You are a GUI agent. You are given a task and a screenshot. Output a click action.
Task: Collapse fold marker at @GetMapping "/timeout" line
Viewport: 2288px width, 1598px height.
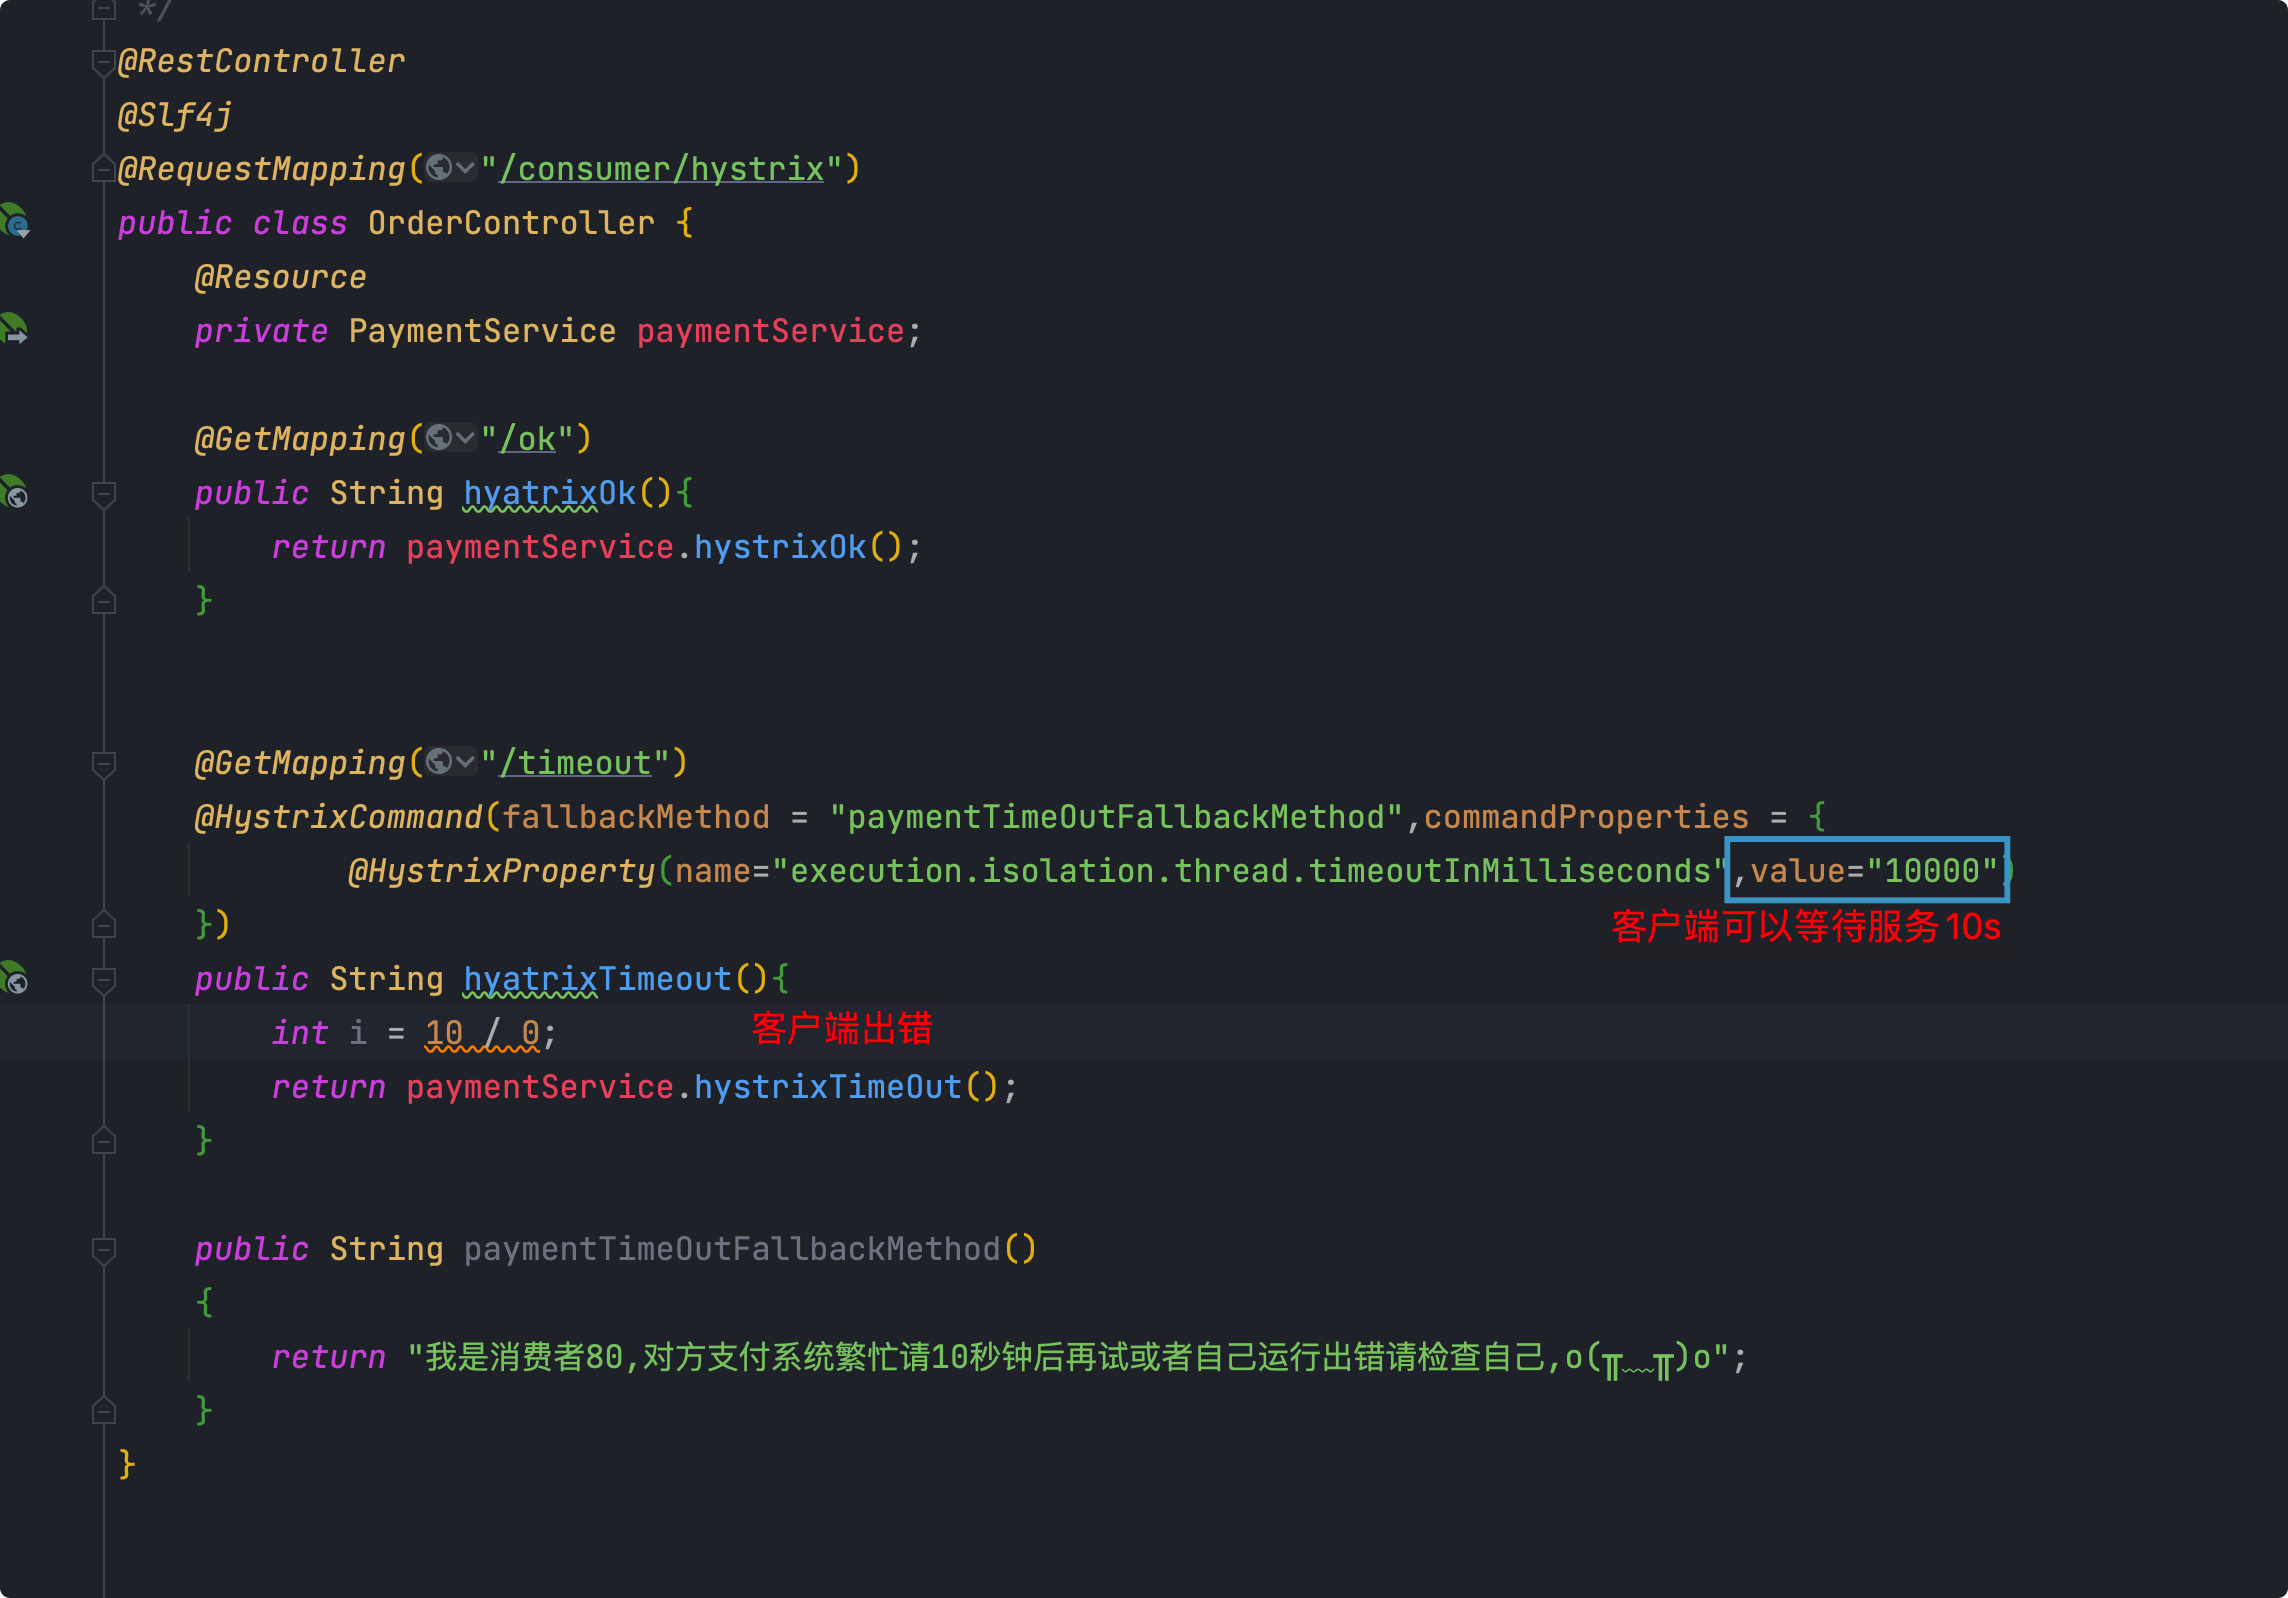[x=103, y=763]
